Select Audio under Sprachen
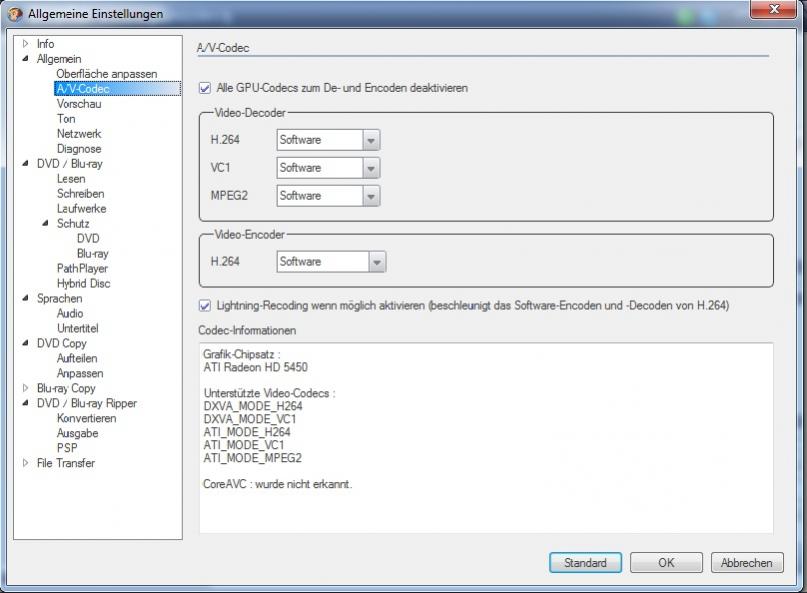807x593 pixels. pos(70,313)
